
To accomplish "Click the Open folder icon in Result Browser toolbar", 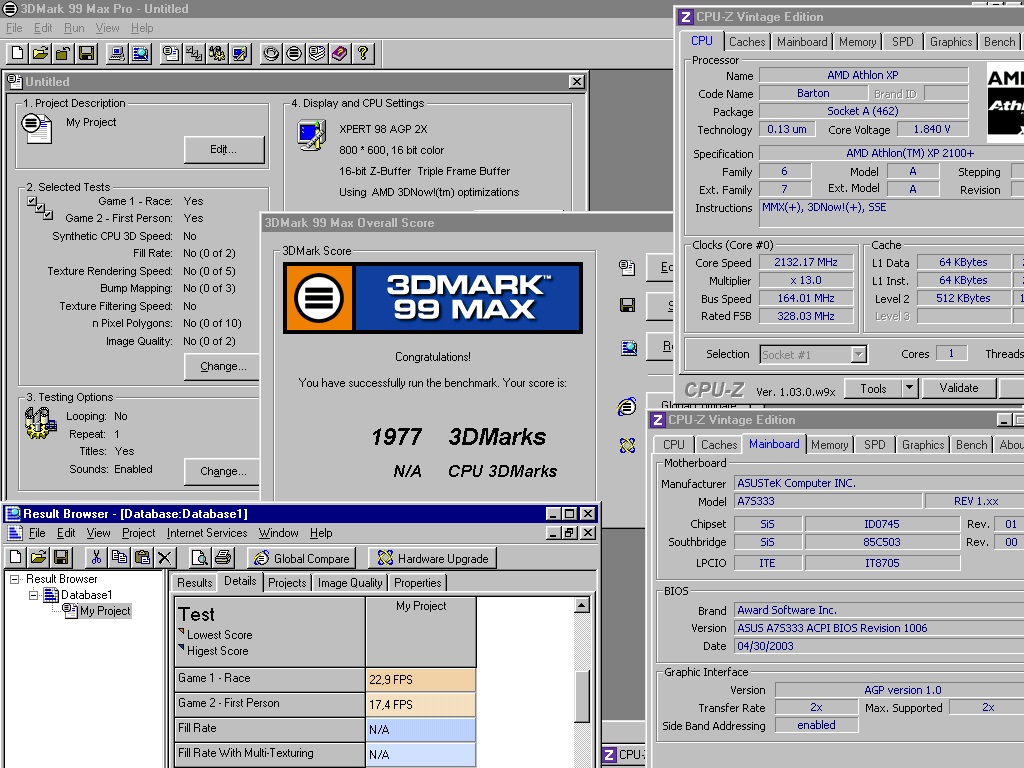I will click(x=39, y=558).
